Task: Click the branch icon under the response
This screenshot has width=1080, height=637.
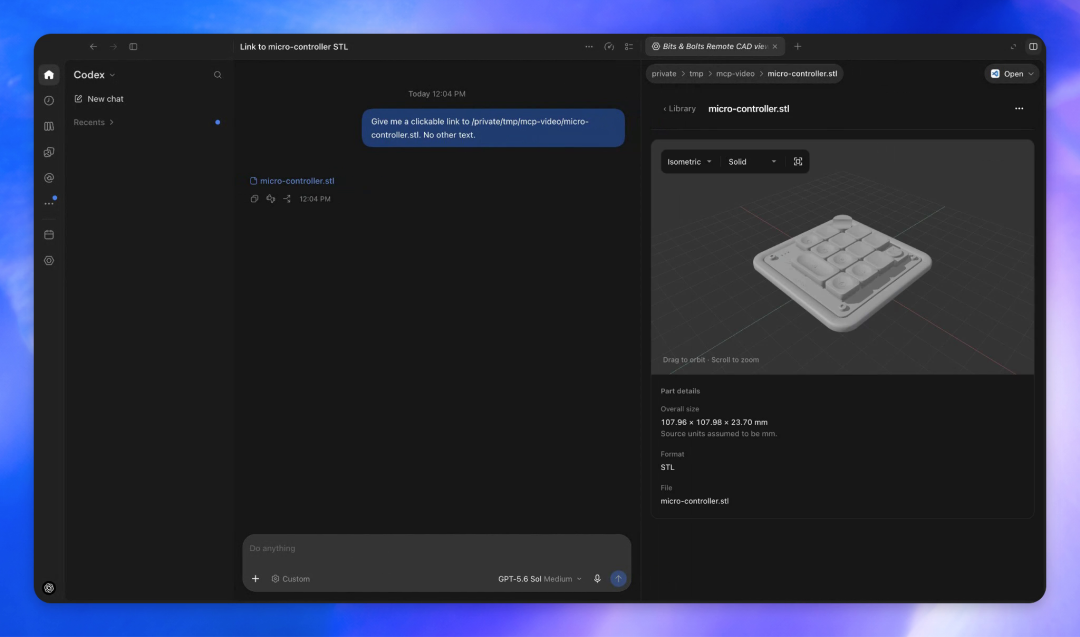Action: click(x=287, y=199)
